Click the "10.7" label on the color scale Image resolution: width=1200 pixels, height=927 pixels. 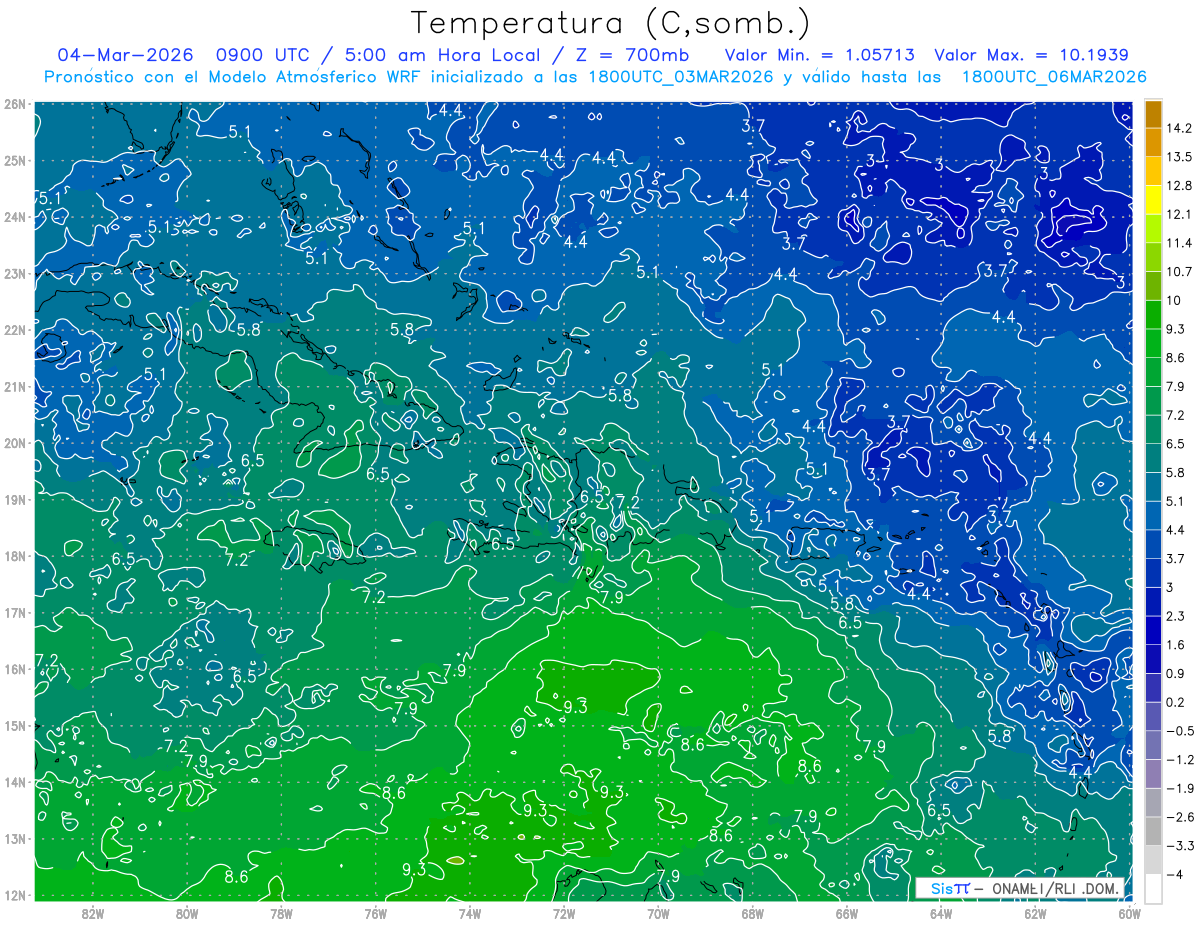[x=1178, y=272]
